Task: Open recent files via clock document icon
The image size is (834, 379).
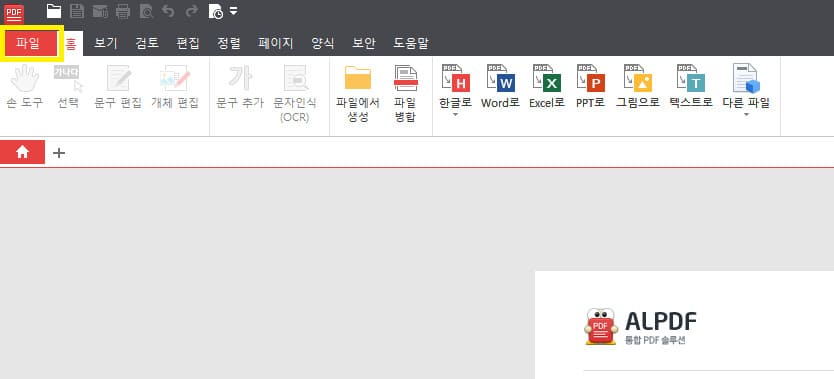Action: pyautogui.click(x=216, y=11)
